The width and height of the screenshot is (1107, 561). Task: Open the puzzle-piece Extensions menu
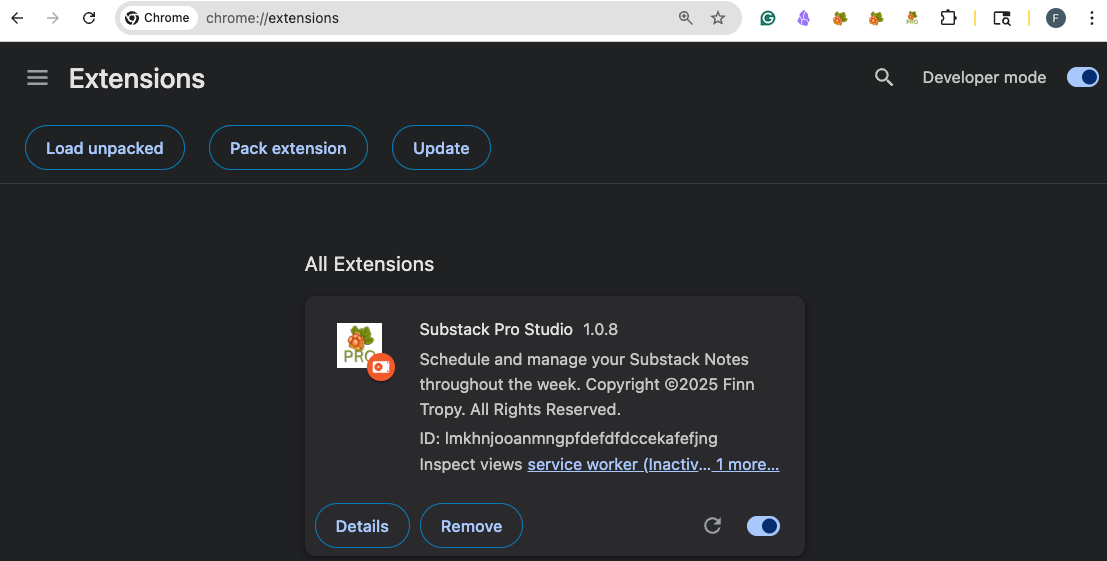point(948,18)
